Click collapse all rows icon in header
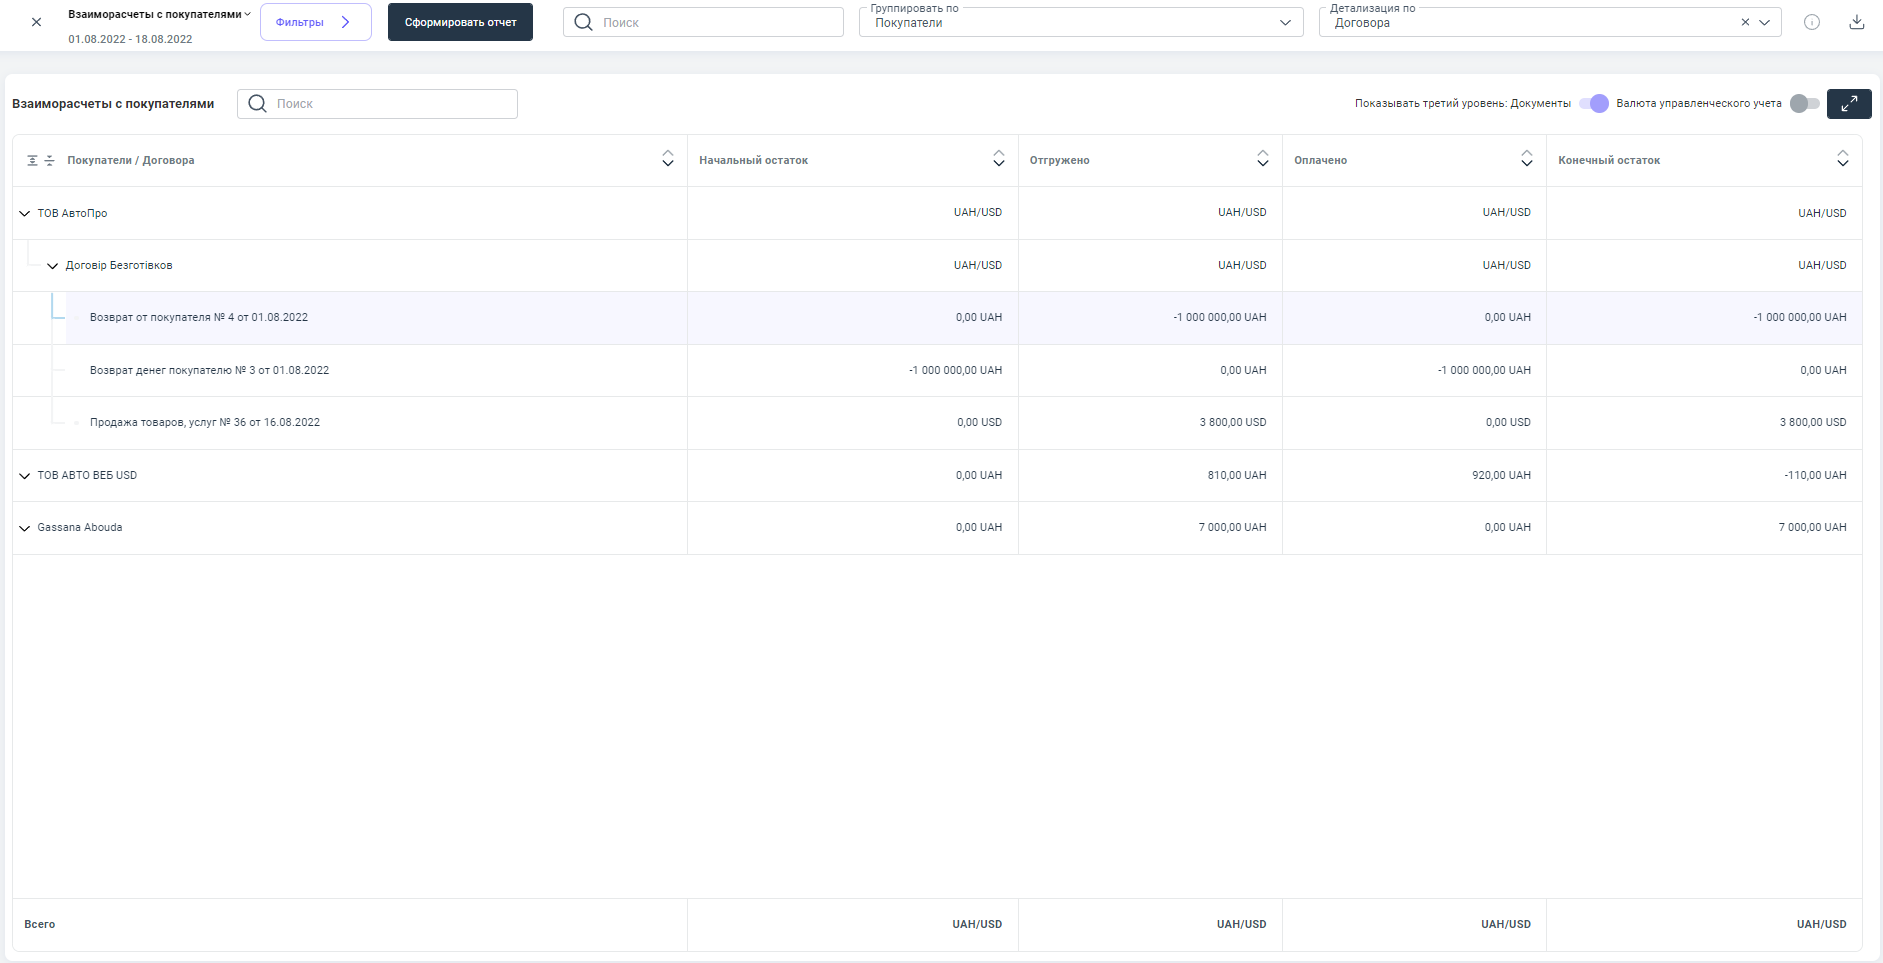The width and height of the screenshot is (1883, 963). 49,161
